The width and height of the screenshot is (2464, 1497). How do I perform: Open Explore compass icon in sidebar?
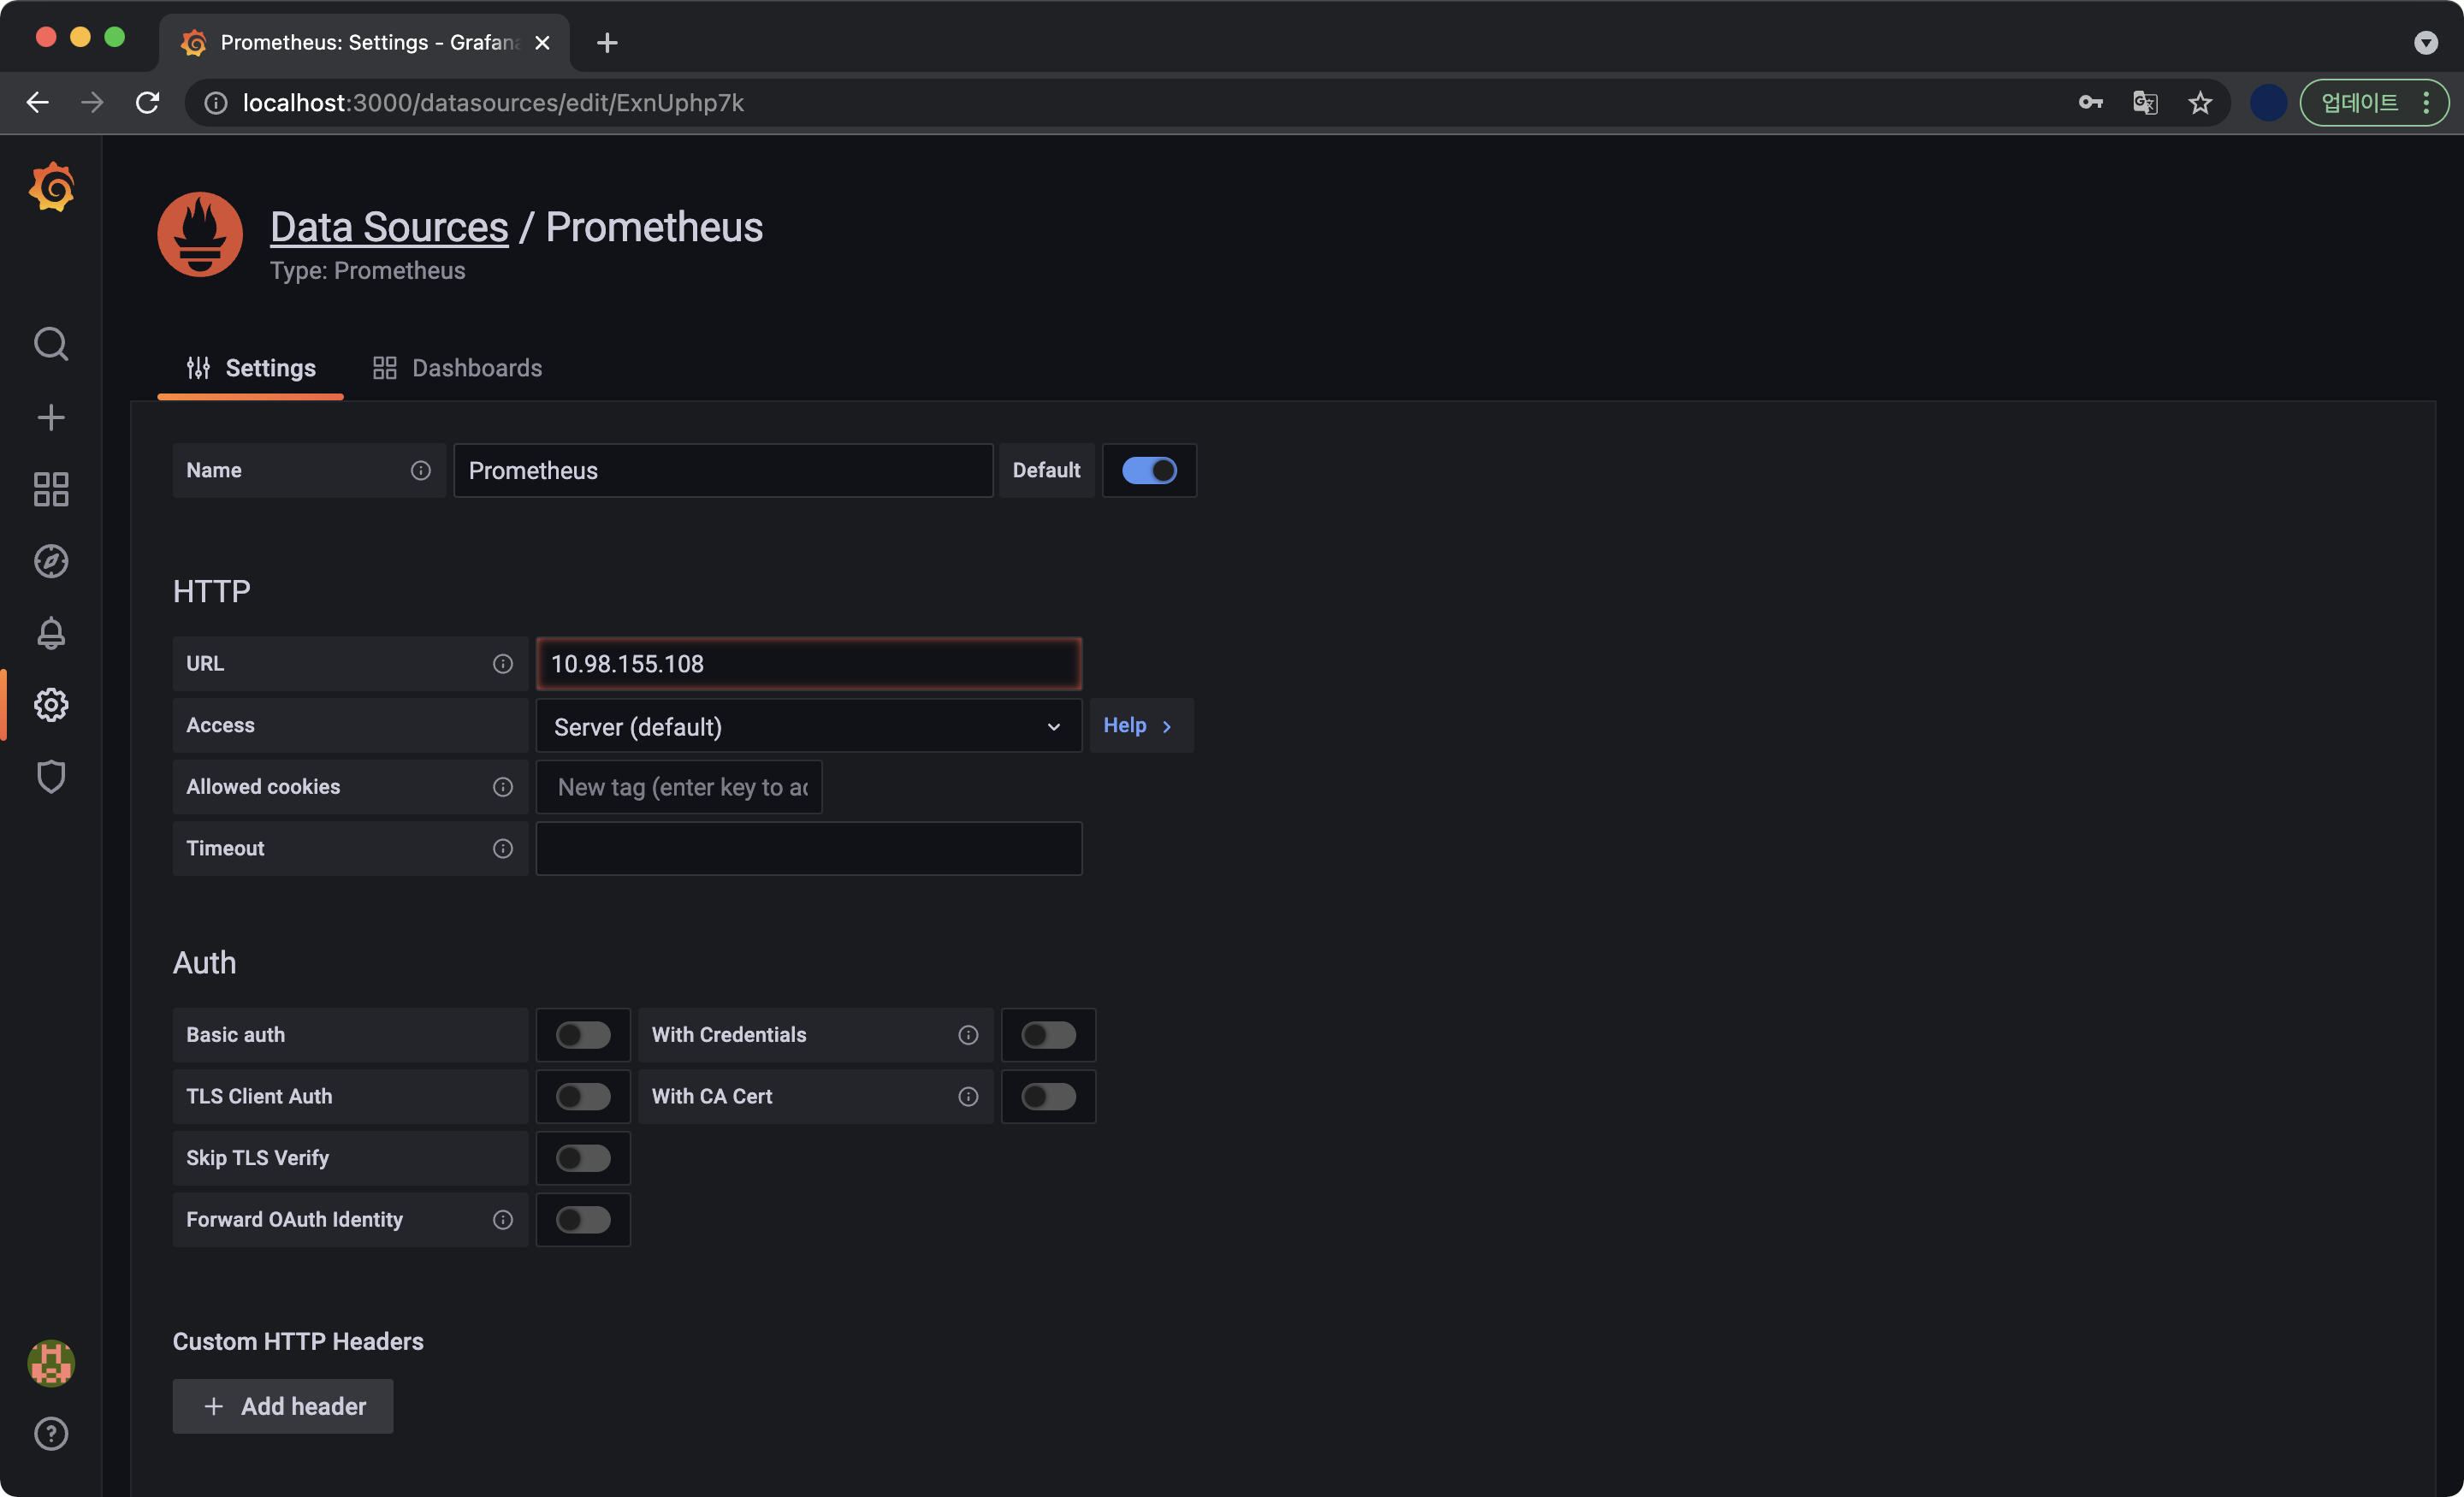pos(51,561)
